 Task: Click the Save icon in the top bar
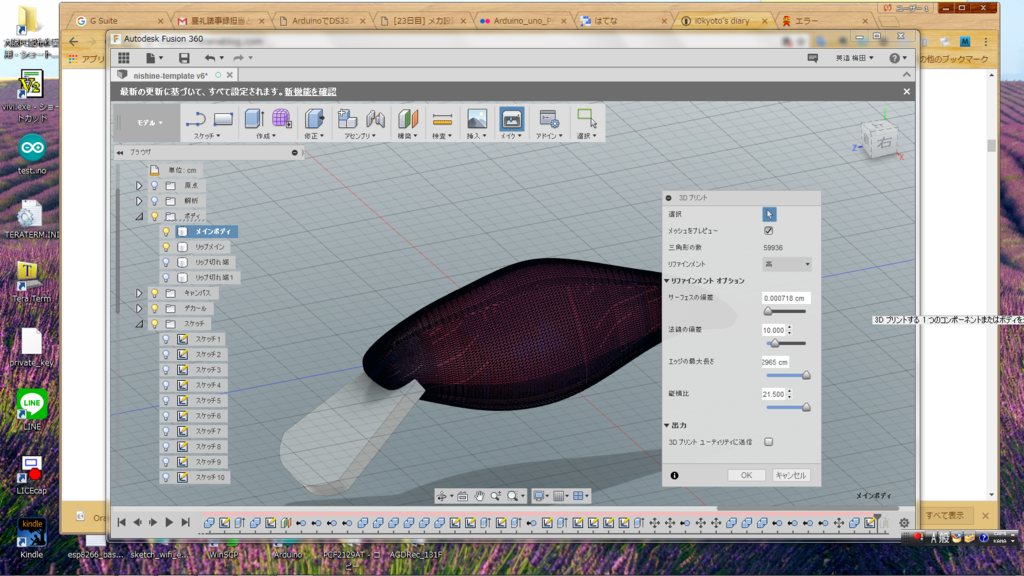coord(184,58)
